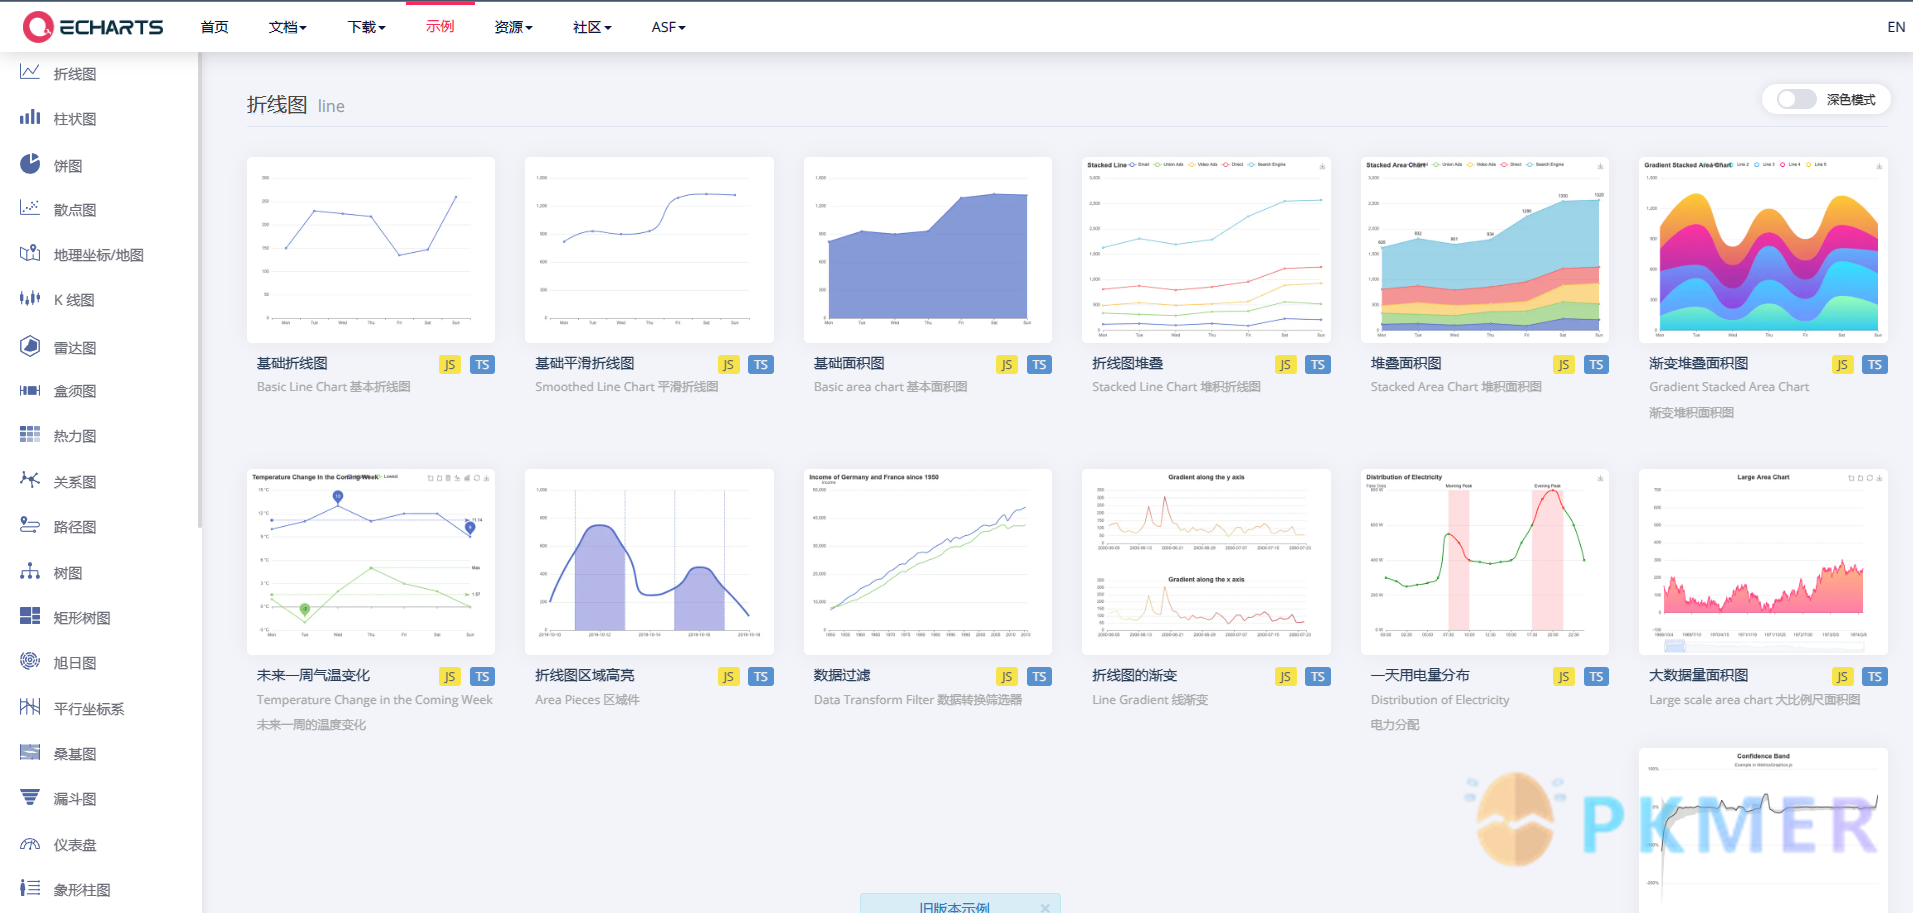Open the Line Gradient chart thumbnail
This screenshot has height=913, width=1913.
[x=1206, y=562]
